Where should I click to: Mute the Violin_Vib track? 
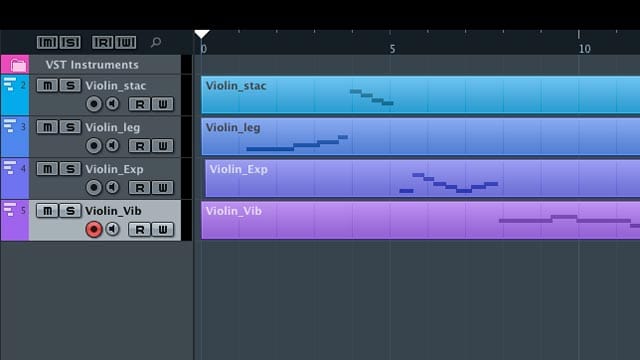[47, 211]
